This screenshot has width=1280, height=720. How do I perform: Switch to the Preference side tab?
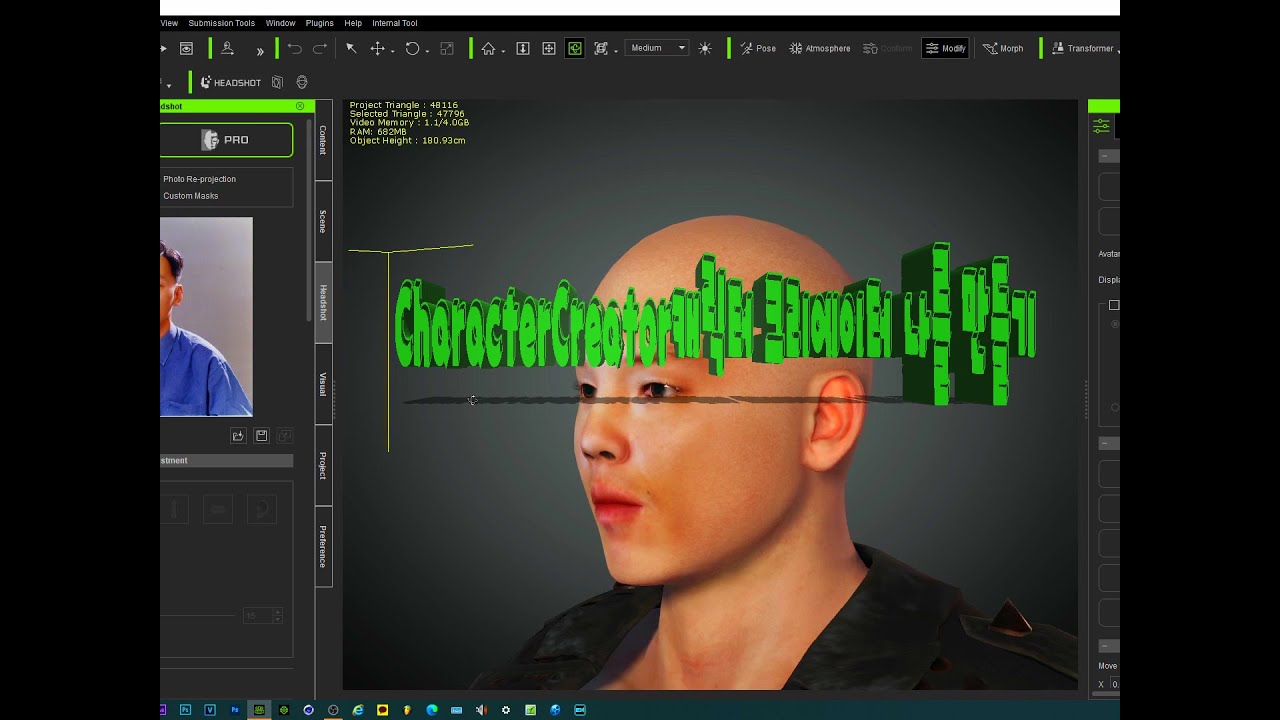coord(323,547)
